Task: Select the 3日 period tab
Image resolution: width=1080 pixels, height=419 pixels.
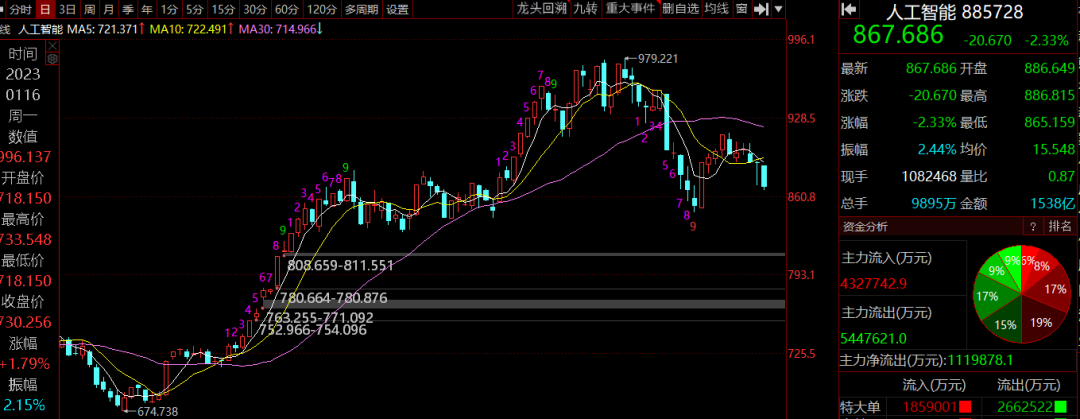Action: tap(68, 9)
